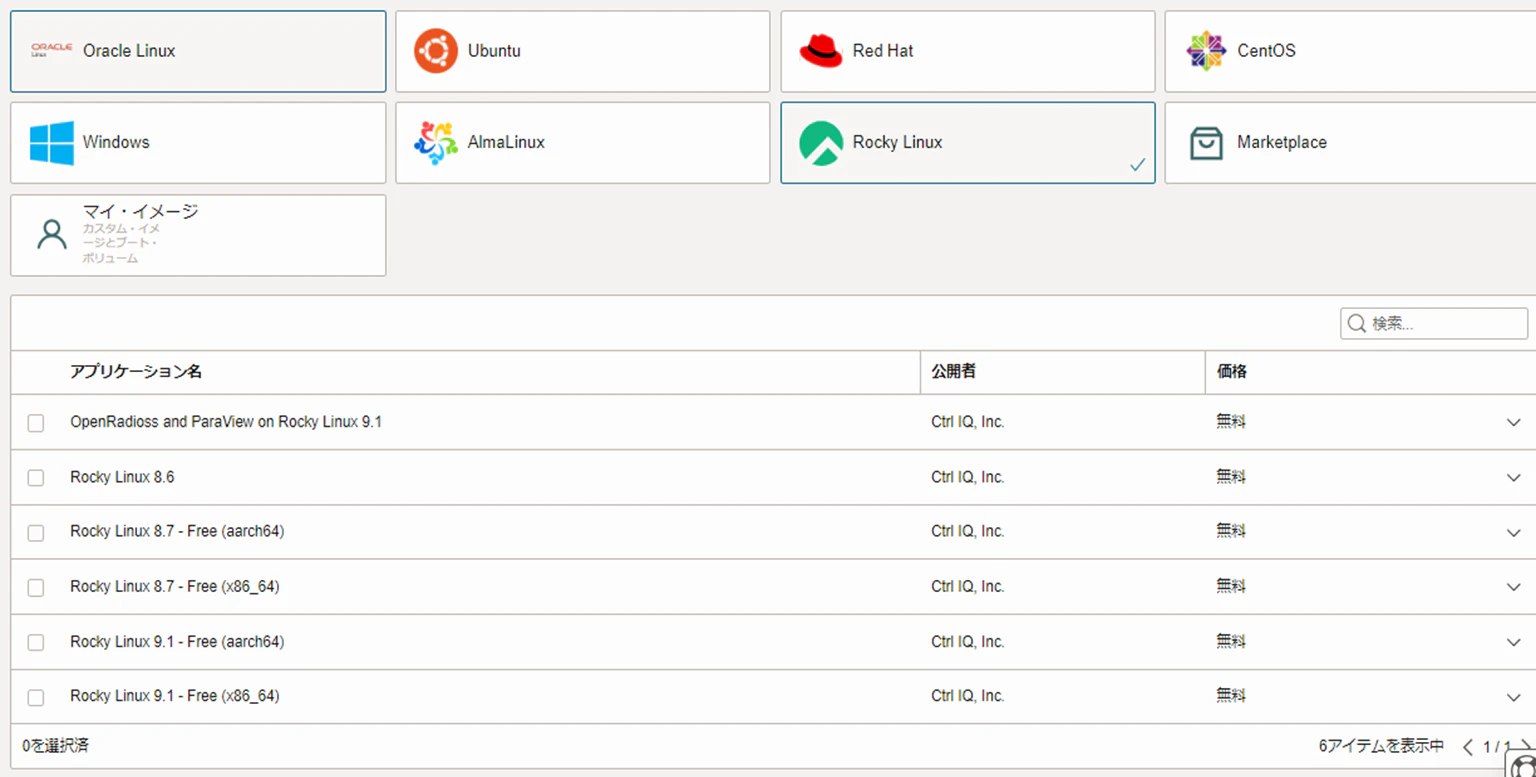1536x777 pixels.
Task: Click the アプリケーション名 column header
Action: coord(136,372)
